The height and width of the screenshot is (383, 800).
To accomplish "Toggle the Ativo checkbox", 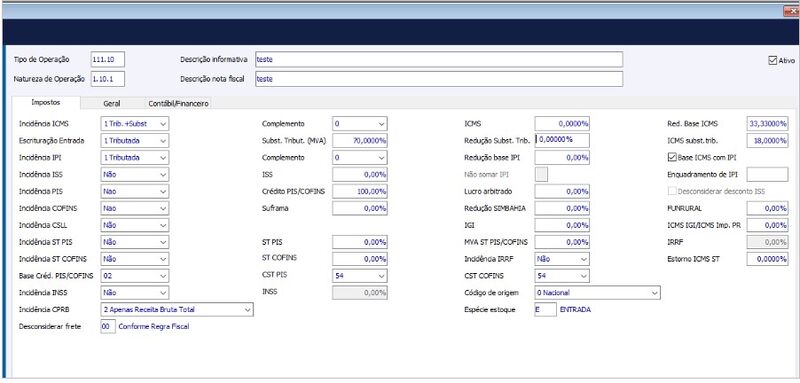I will tap(772, 60).
